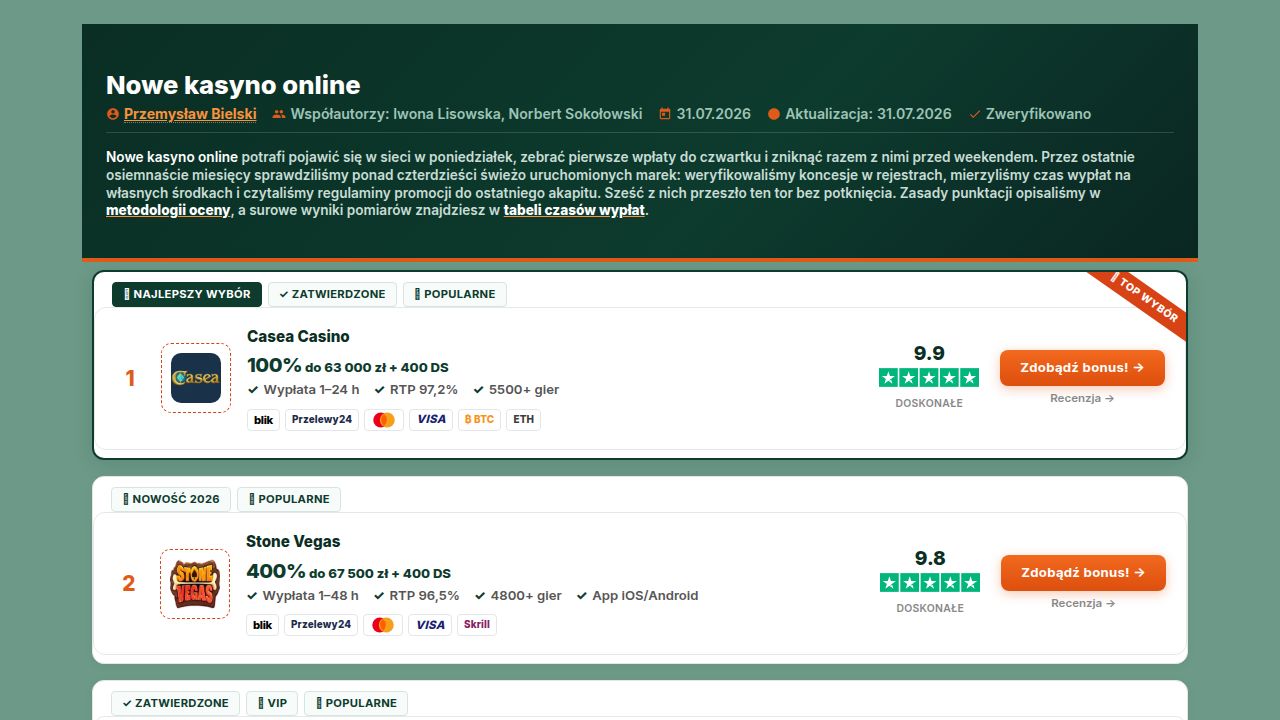Click the 'Wypłata 1–48 h' feature
The width and height of the screenshot is (1280, 720).
(302, 596)
